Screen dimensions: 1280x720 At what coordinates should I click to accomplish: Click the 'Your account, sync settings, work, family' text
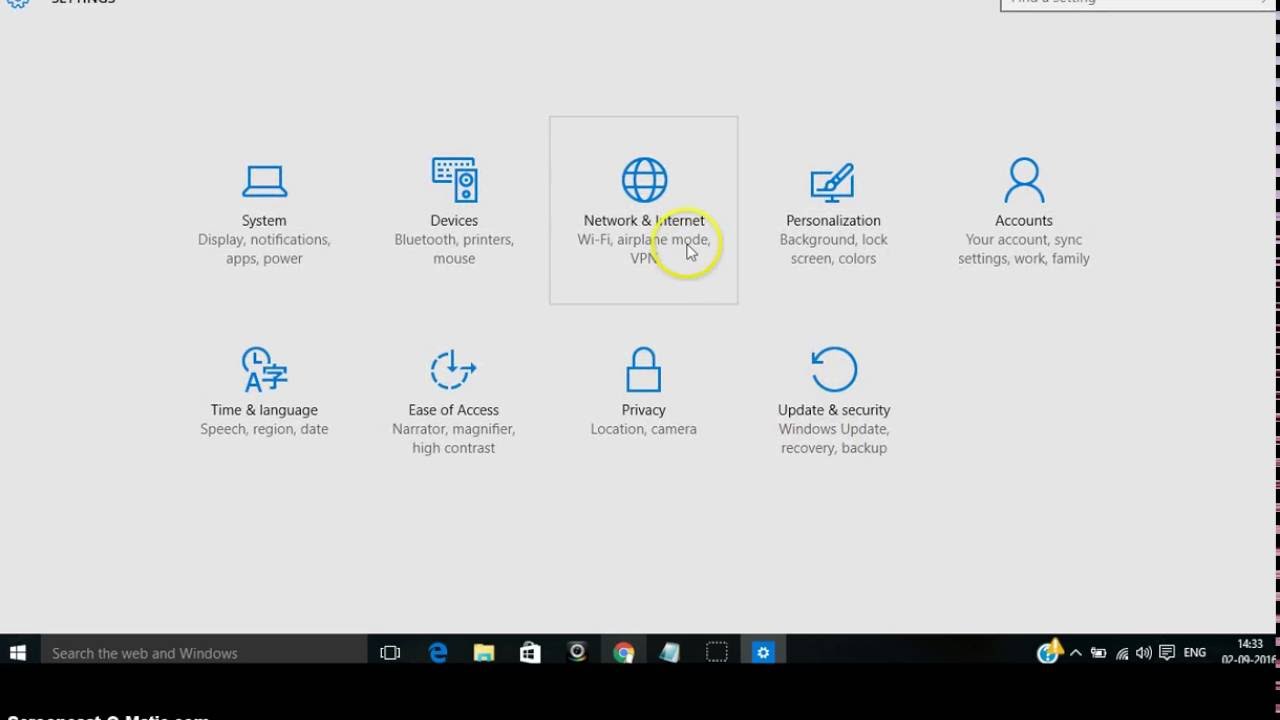pos(1023,249)
